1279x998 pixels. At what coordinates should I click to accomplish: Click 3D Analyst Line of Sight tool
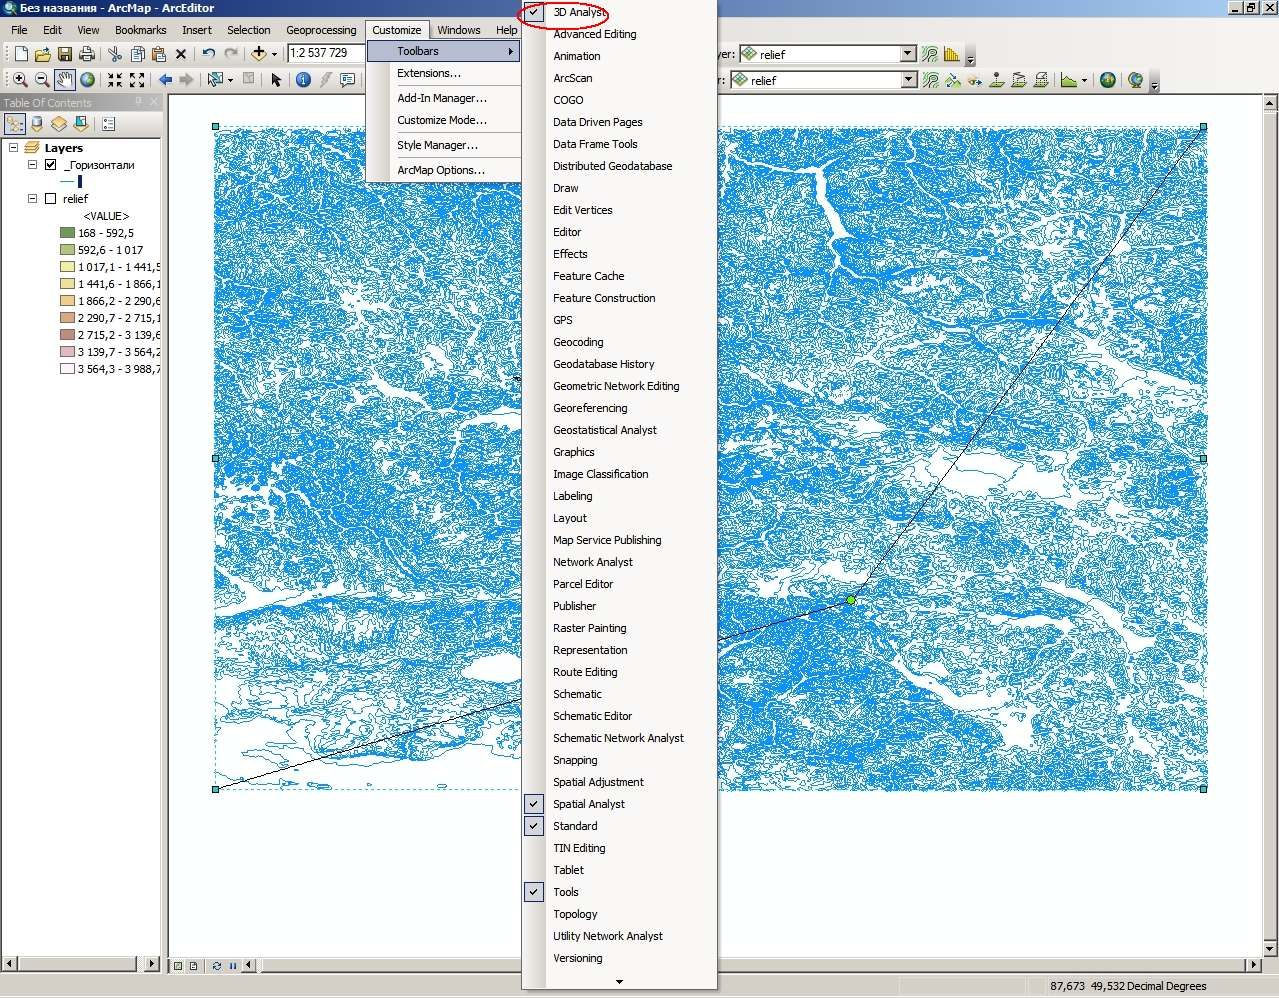click(975, 80)
